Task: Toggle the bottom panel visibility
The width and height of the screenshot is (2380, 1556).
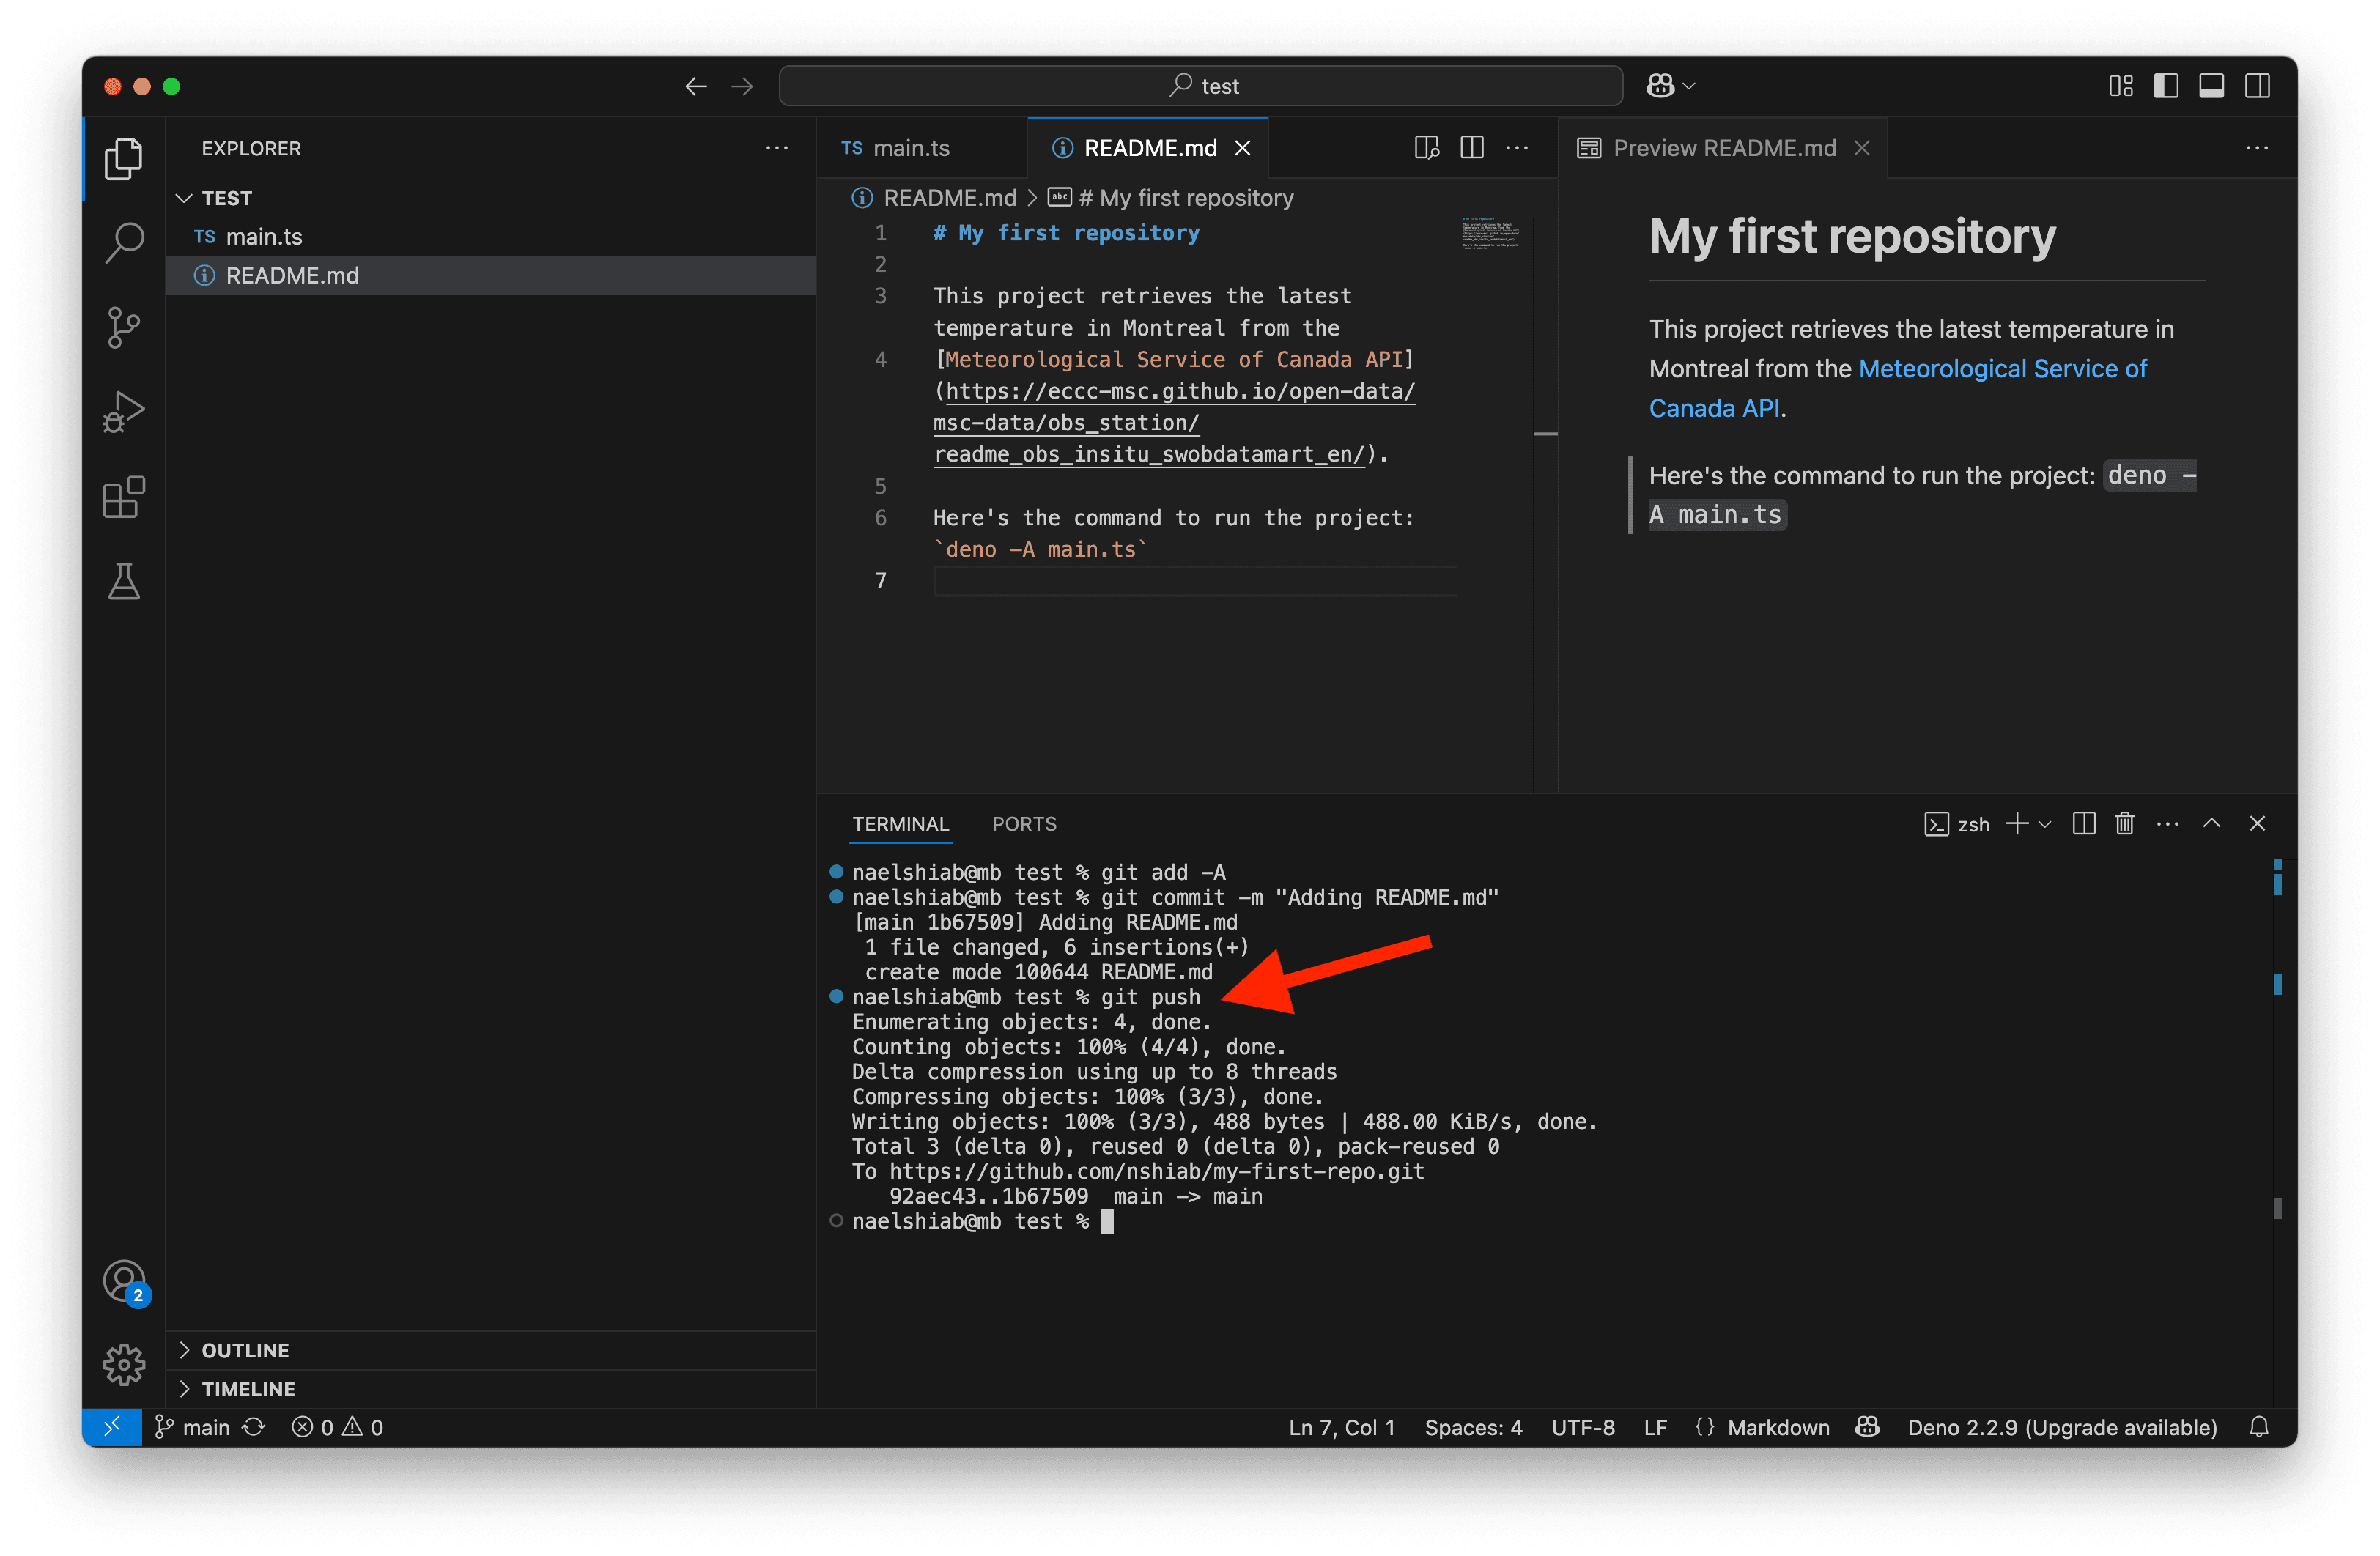Action: tap(2212, 86)
